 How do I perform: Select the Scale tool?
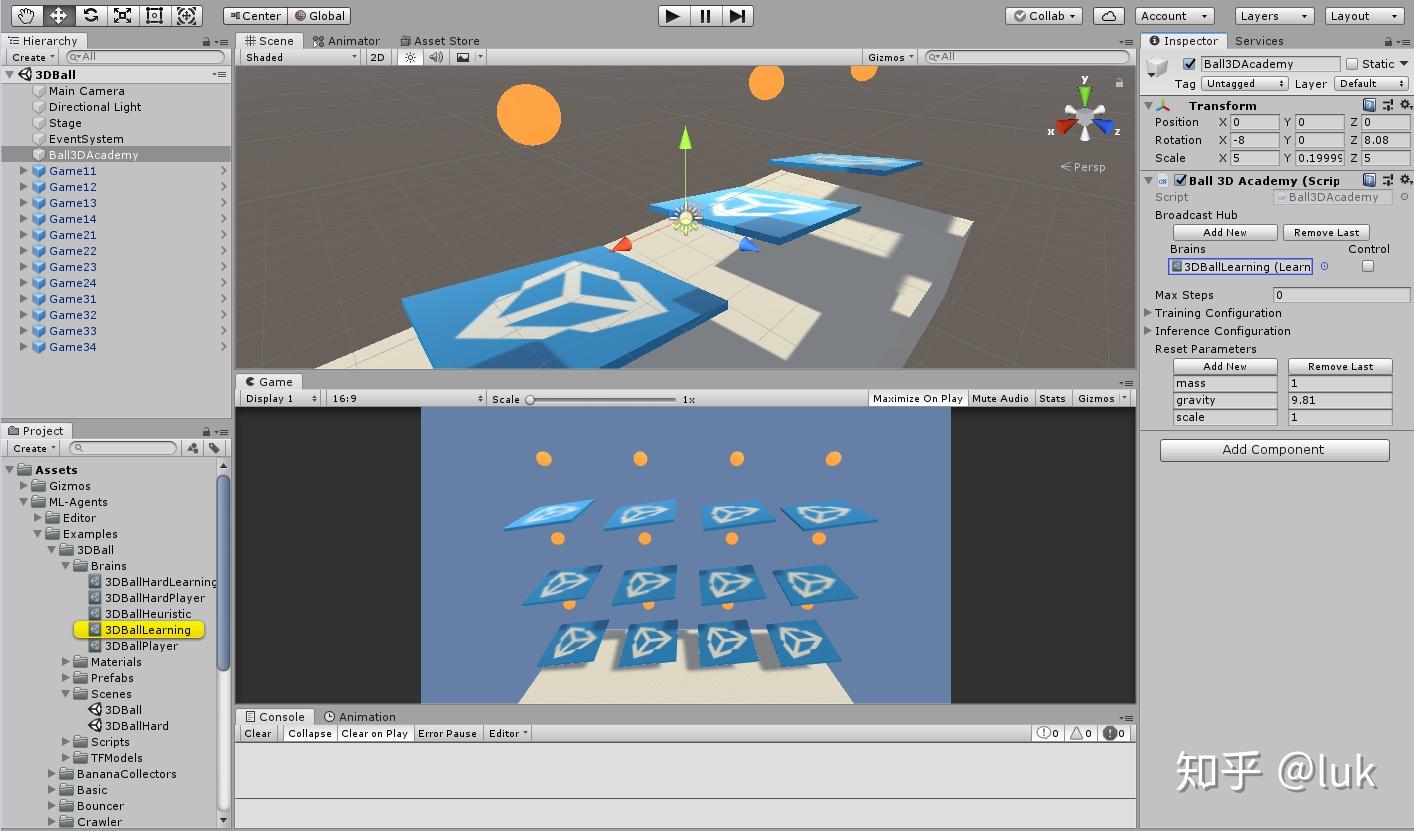click(124, 15)
